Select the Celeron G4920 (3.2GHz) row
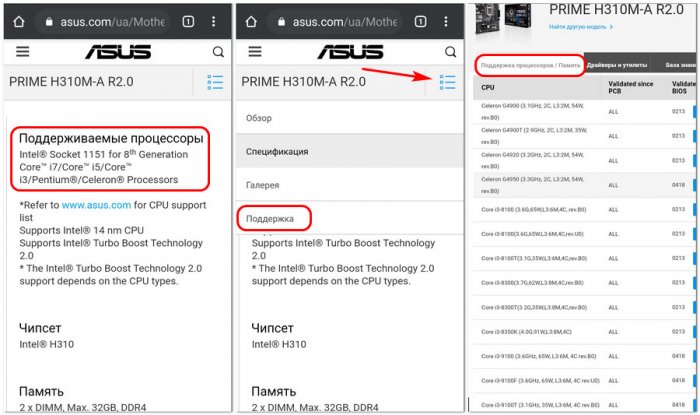Viewport: 700px width, 415px height. click(x=584, y=160)
